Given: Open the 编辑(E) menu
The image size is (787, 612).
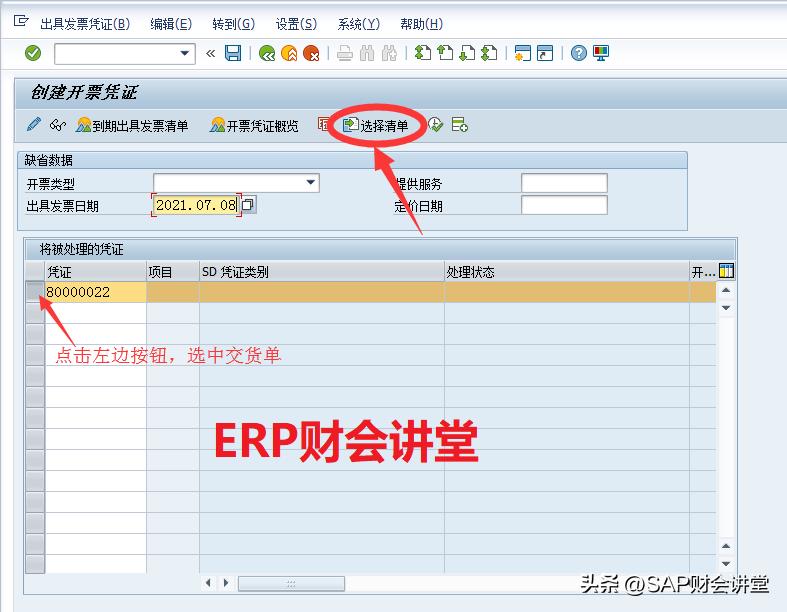Looking at the screenshot, I should pyautogui.click(x=171, y=24).
